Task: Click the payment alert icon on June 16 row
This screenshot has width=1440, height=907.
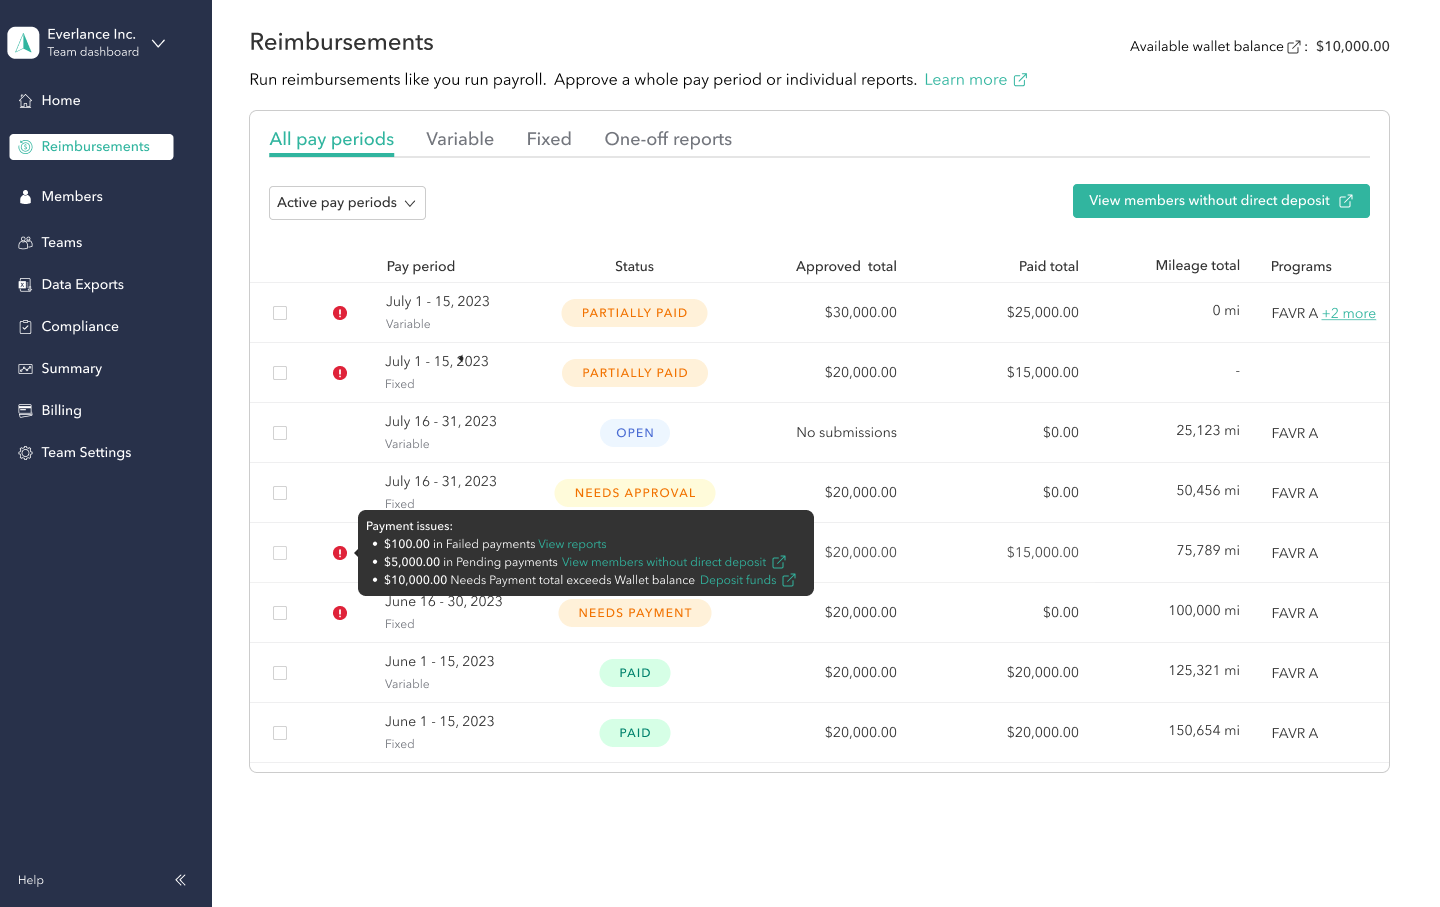Action: click(340, 612)
